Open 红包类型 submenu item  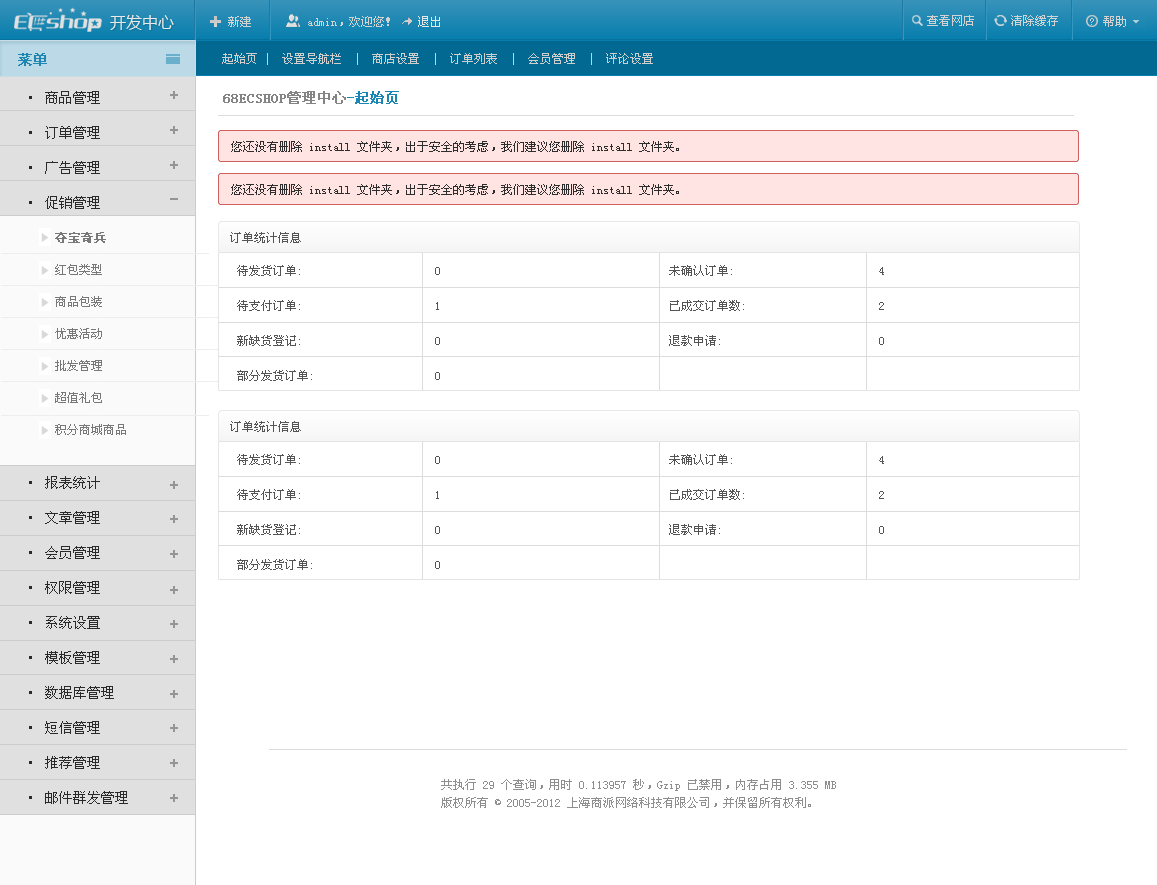[78, 270]
